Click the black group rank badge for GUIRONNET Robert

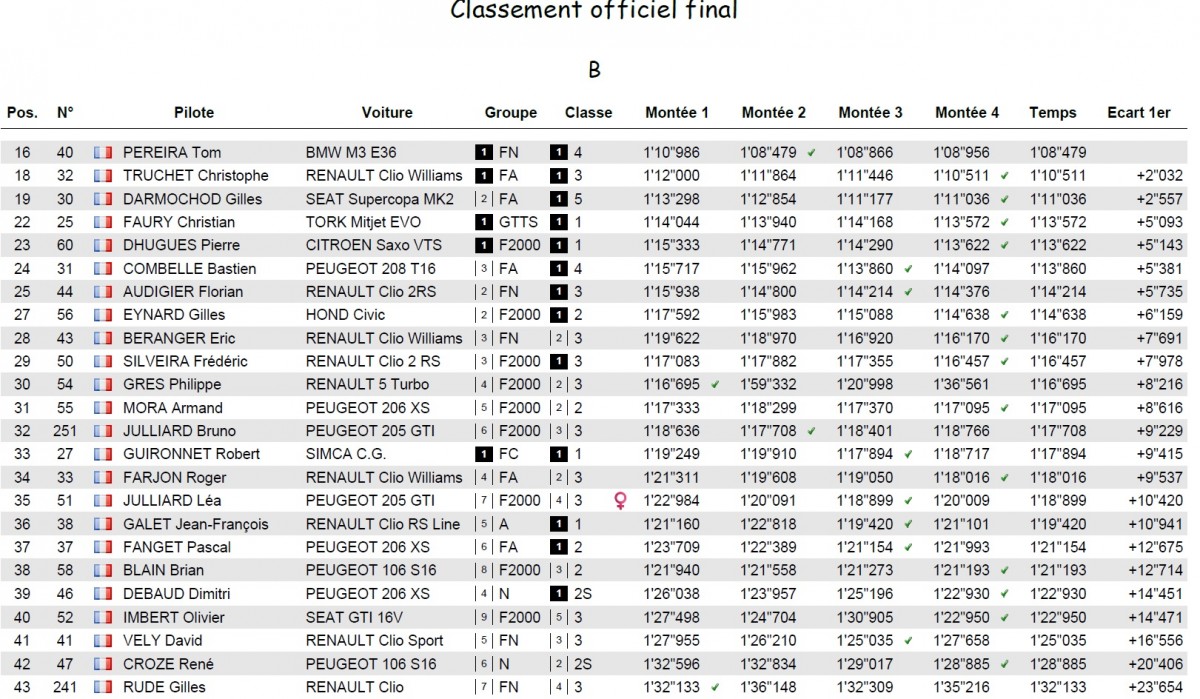coord(484,454)
